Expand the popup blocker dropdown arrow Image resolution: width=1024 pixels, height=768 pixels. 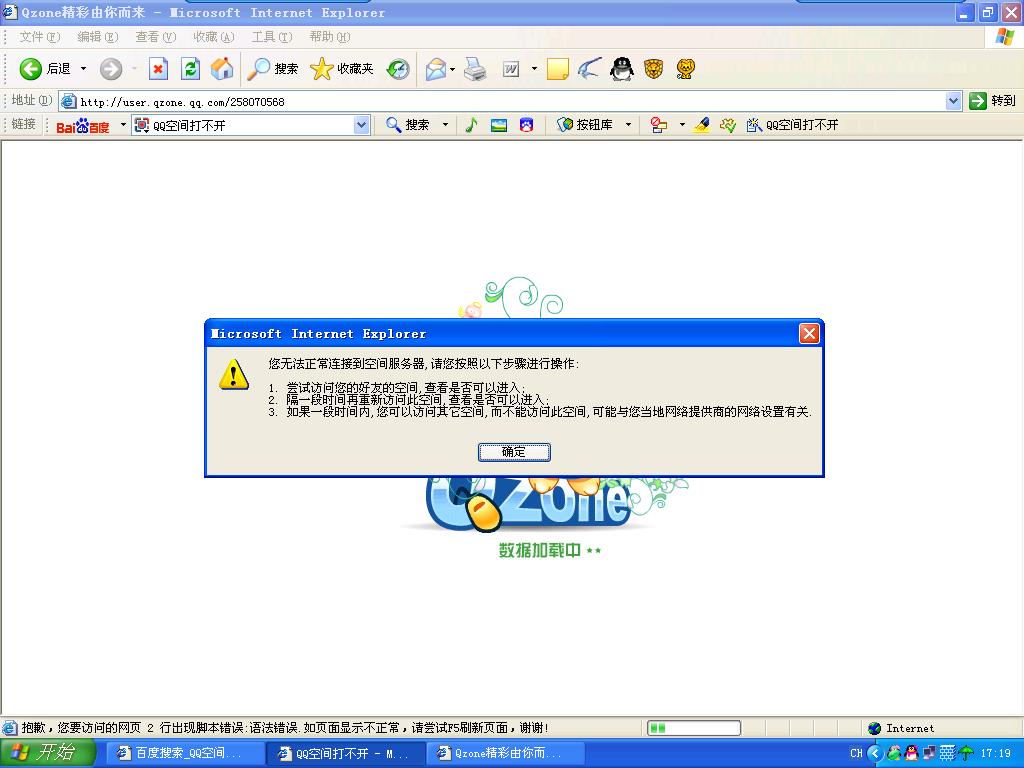click(682, 125)
